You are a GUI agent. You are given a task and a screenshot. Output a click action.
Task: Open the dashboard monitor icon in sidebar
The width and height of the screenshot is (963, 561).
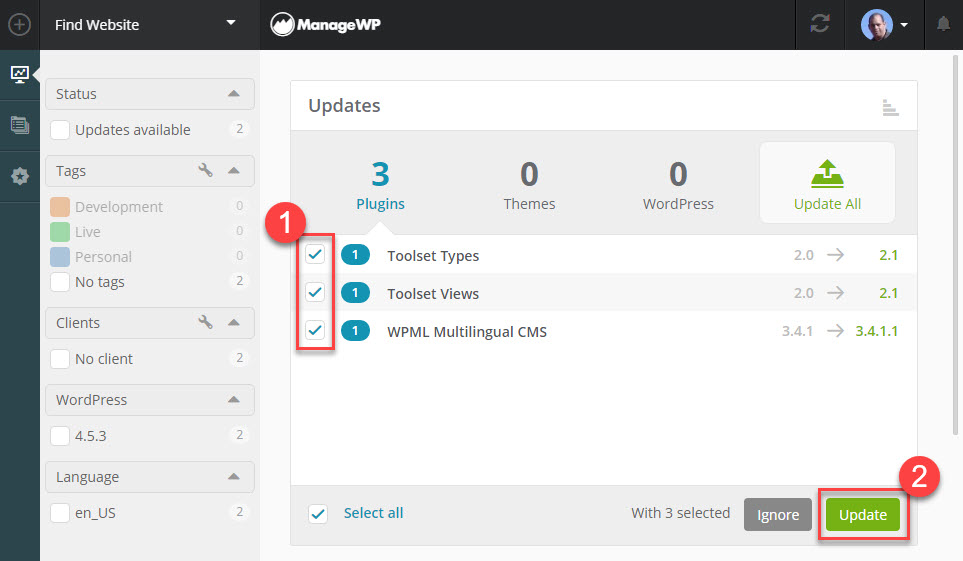pos(19,74)
